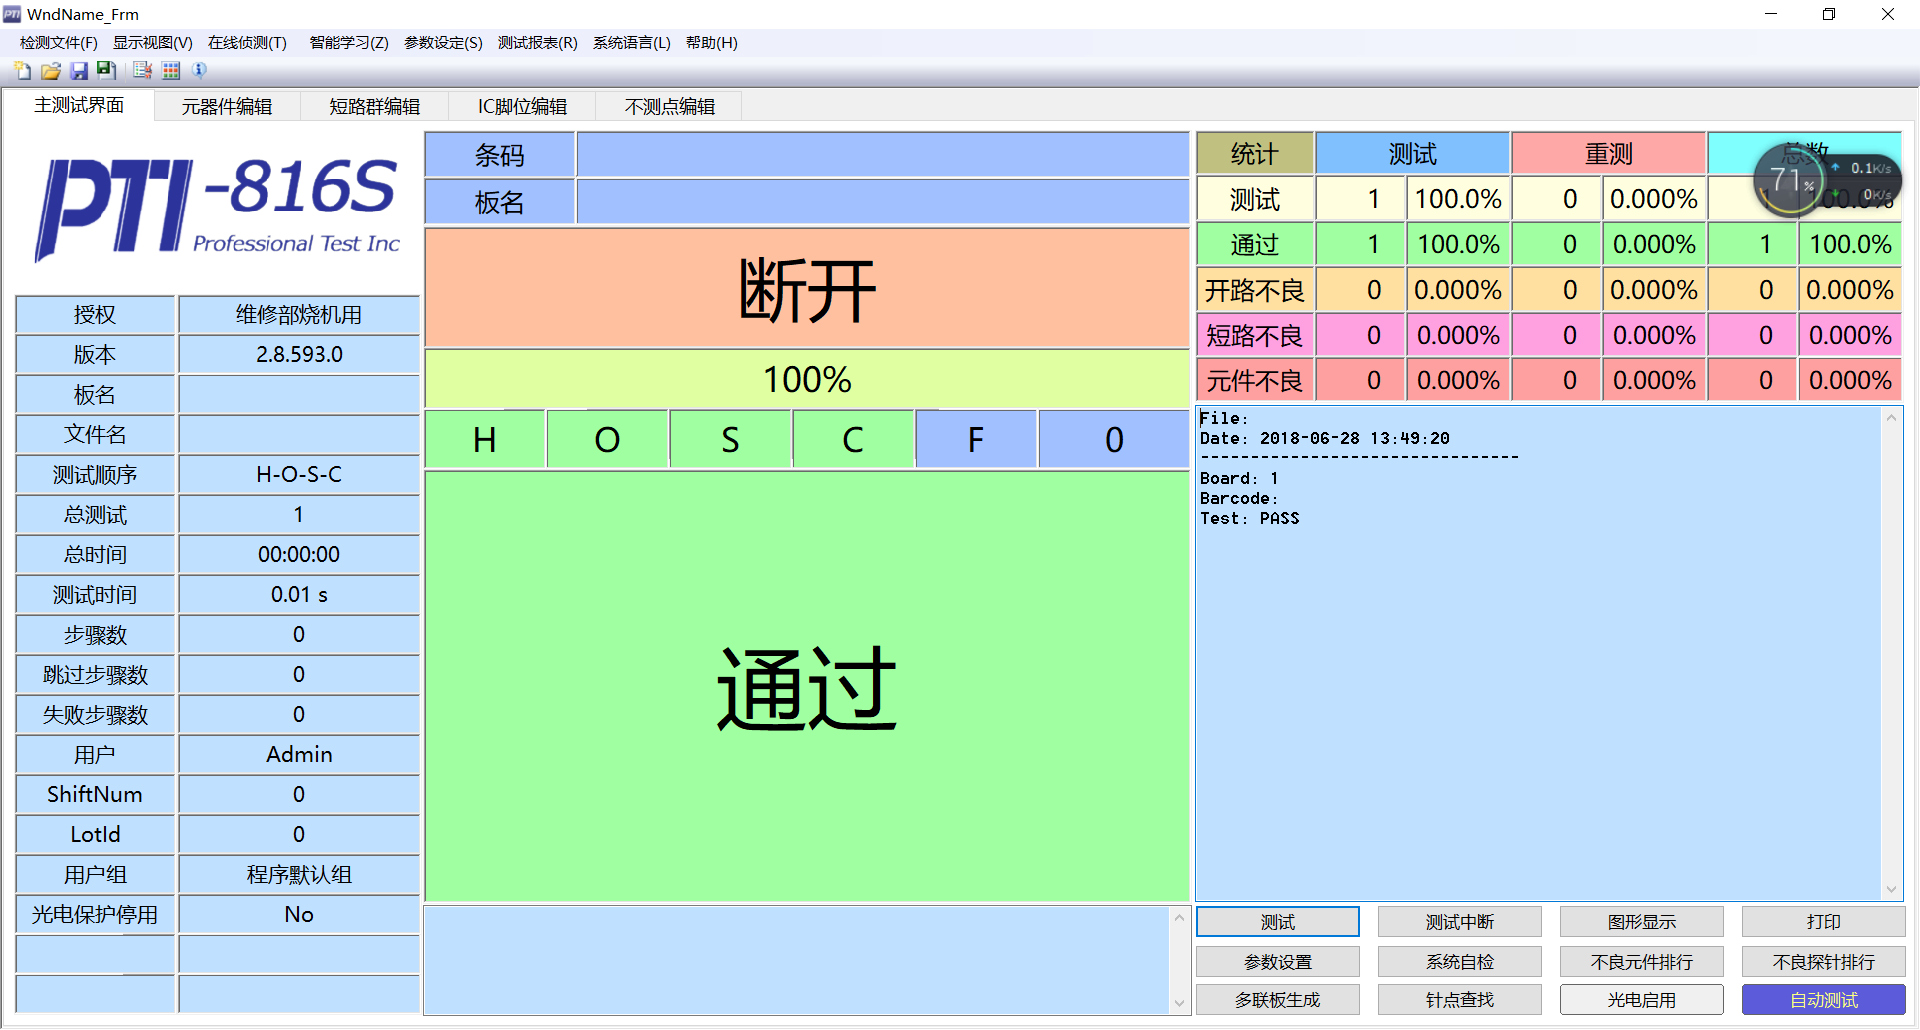Viewport: 1920px width, 1030px height.
Task: Click the large 通过 result panel
Action: 807,687
